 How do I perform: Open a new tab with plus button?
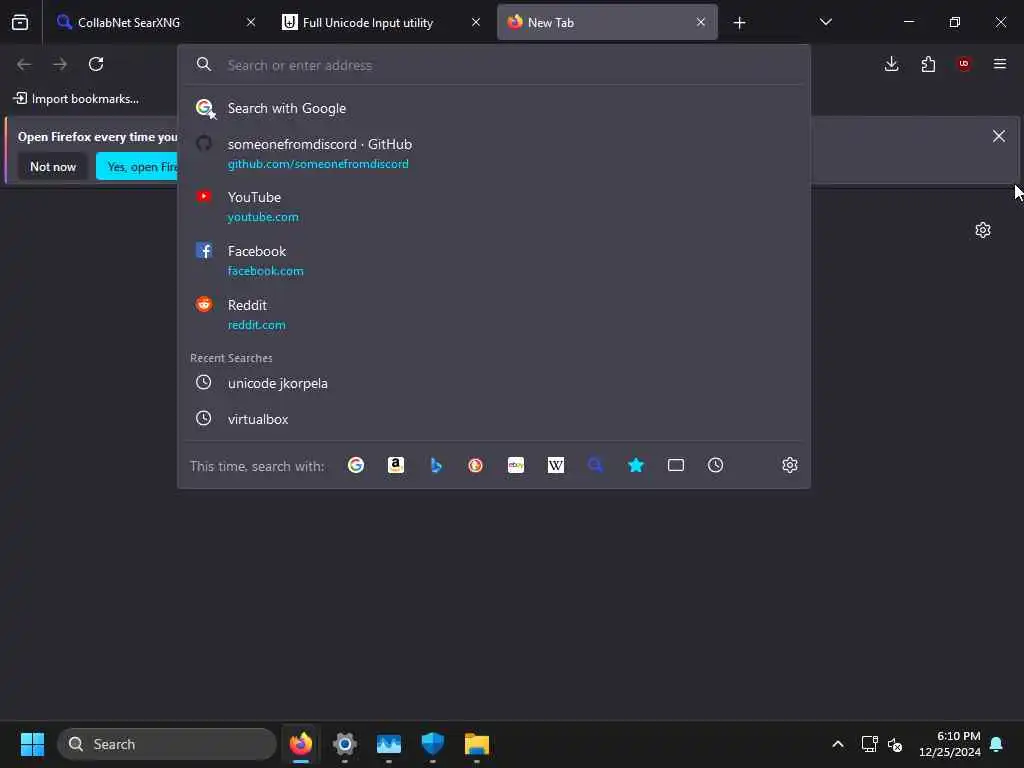pos(739,23)
